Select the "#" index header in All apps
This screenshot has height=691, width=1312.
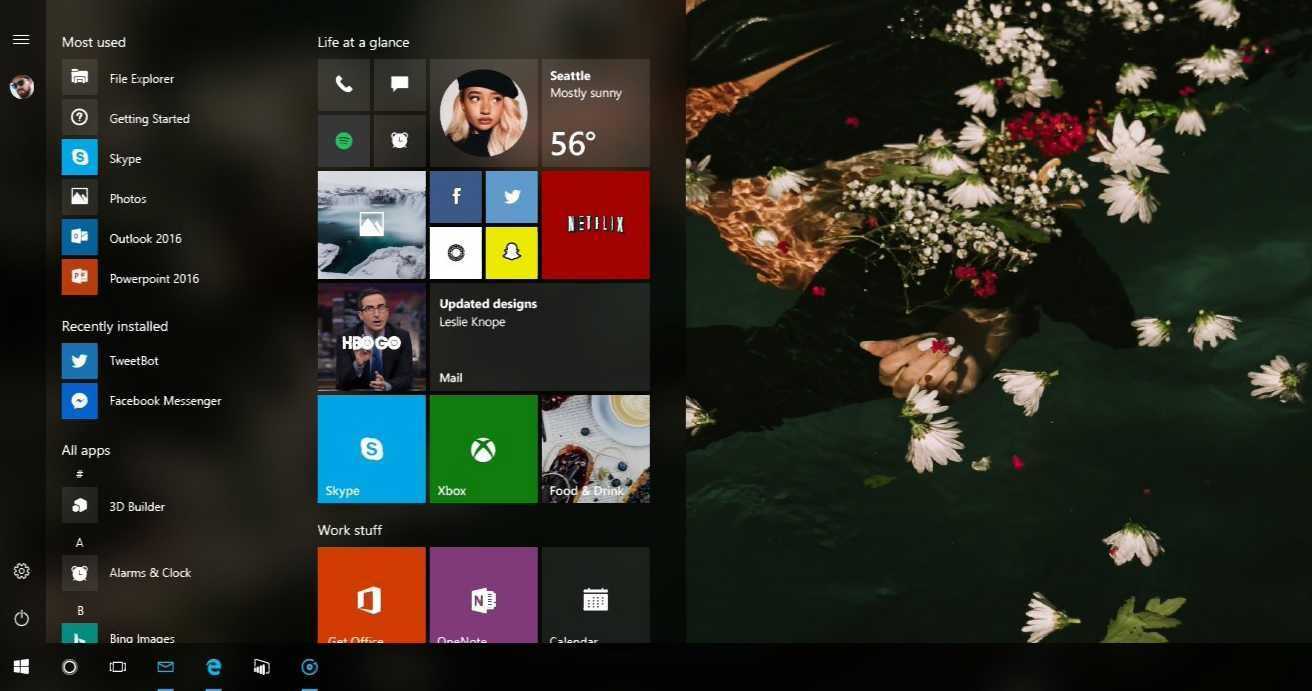coord(80,474)
